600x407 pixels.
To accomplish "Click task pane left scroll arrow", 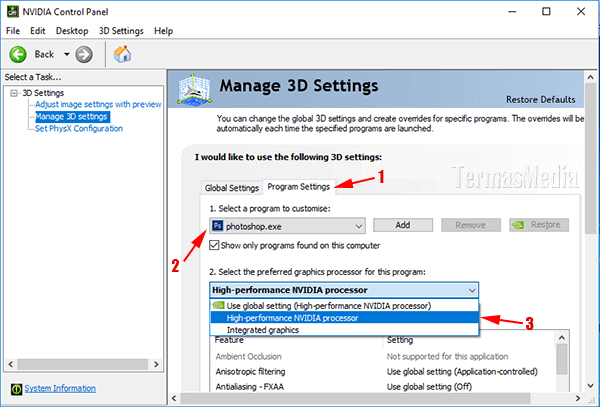I will click(x=11, y=364).
